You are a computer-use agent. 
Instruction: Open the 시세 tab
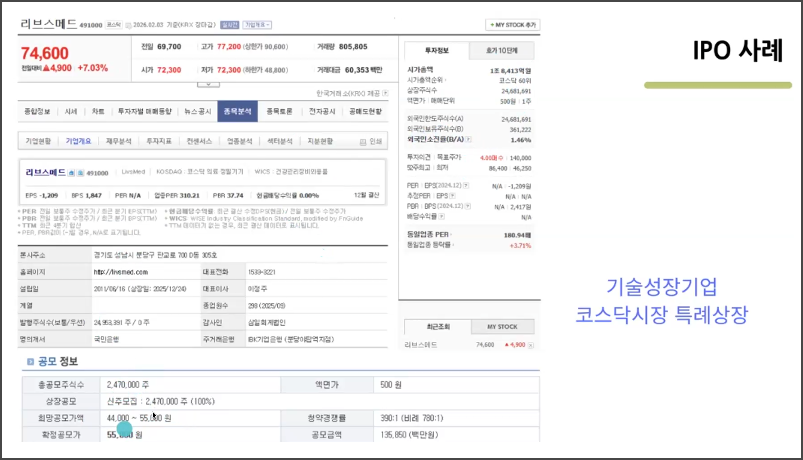(71, 111)
